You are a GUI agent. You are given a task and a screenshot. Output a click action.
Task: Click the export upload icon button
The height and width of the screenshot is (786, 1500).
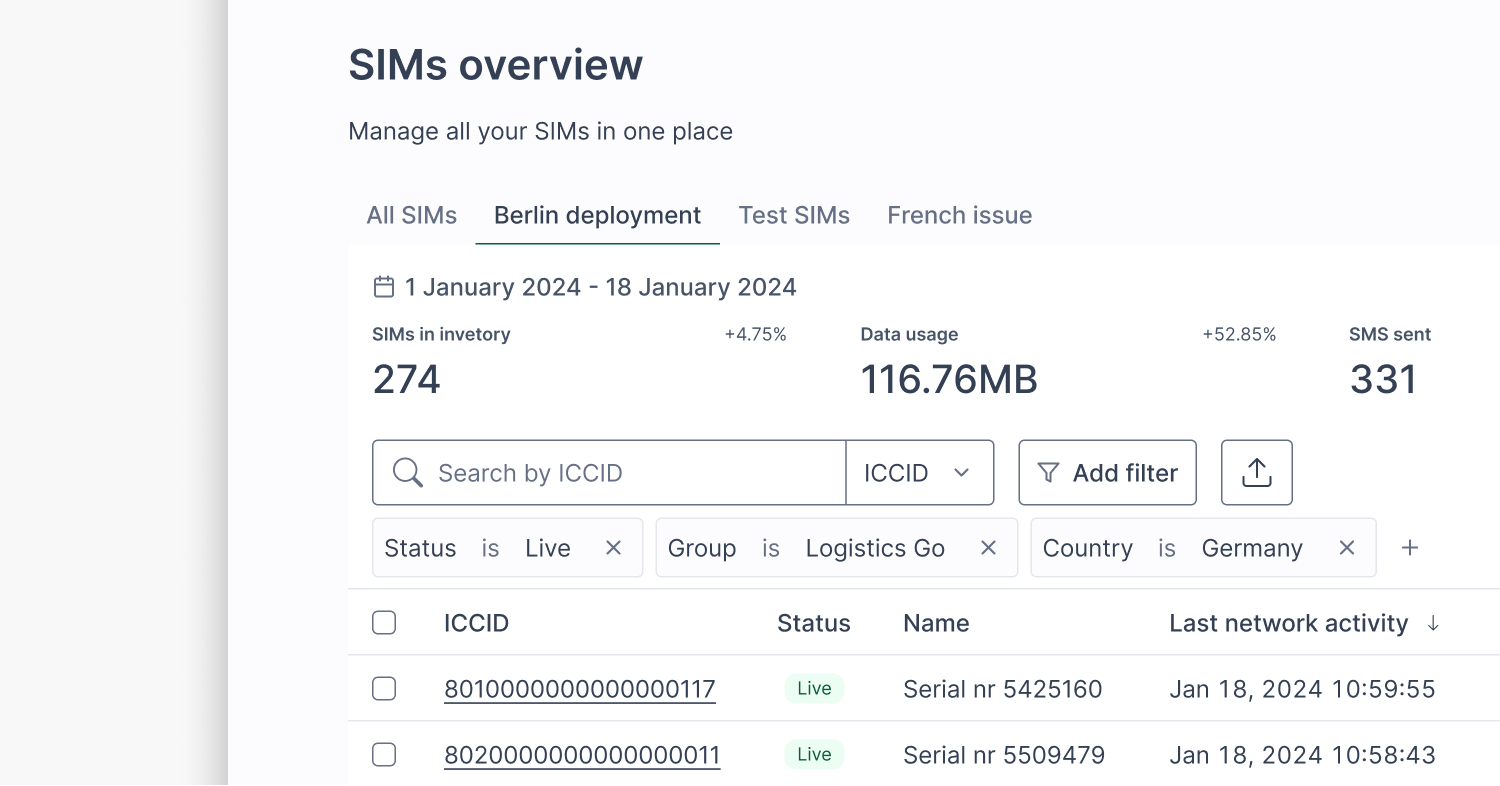click(1256, 473)
